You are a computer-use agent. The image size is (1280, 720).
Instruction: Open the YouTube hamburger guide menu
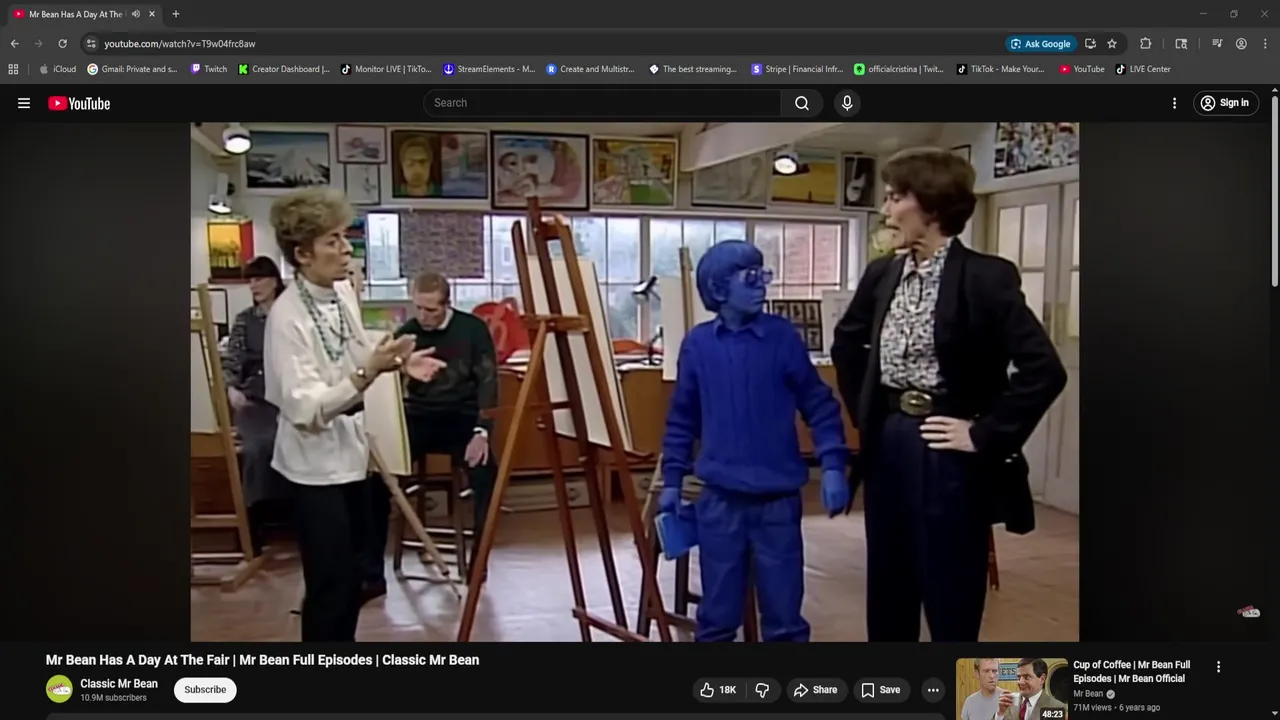tap(24, 103)
